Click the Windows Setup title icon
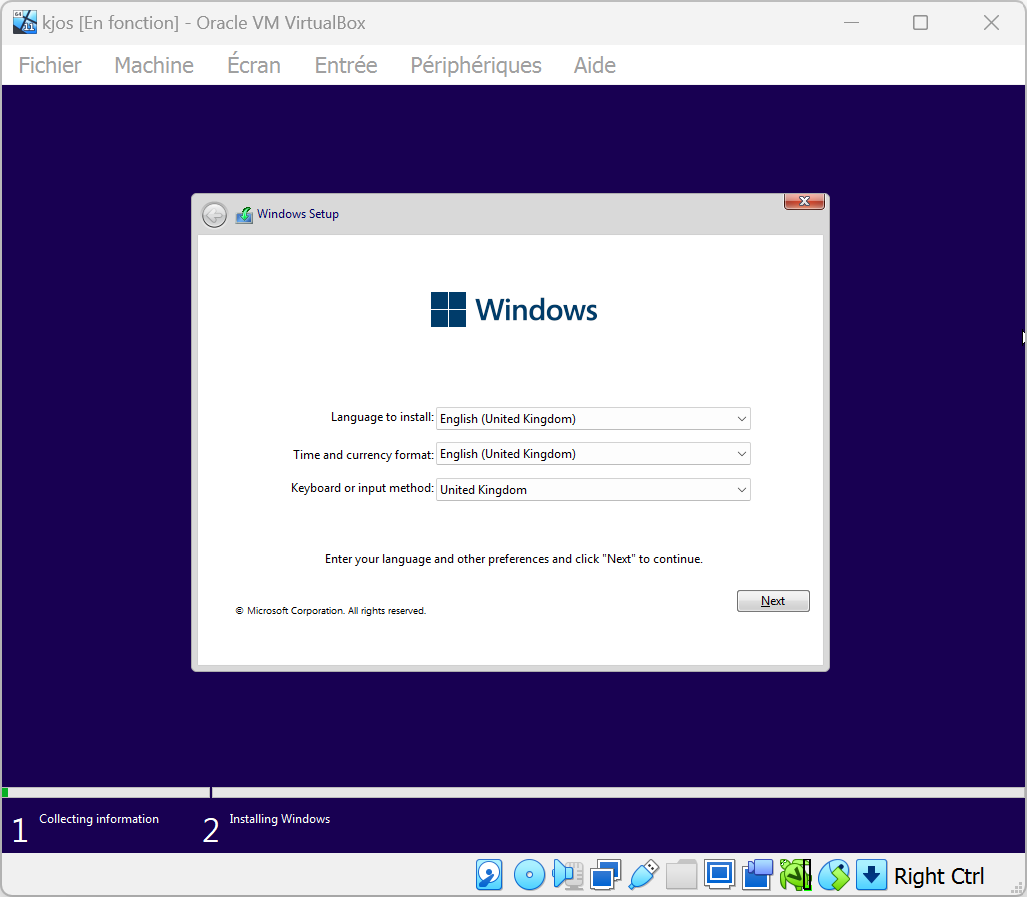The image size is (1027, 897). tap(244, 215)
